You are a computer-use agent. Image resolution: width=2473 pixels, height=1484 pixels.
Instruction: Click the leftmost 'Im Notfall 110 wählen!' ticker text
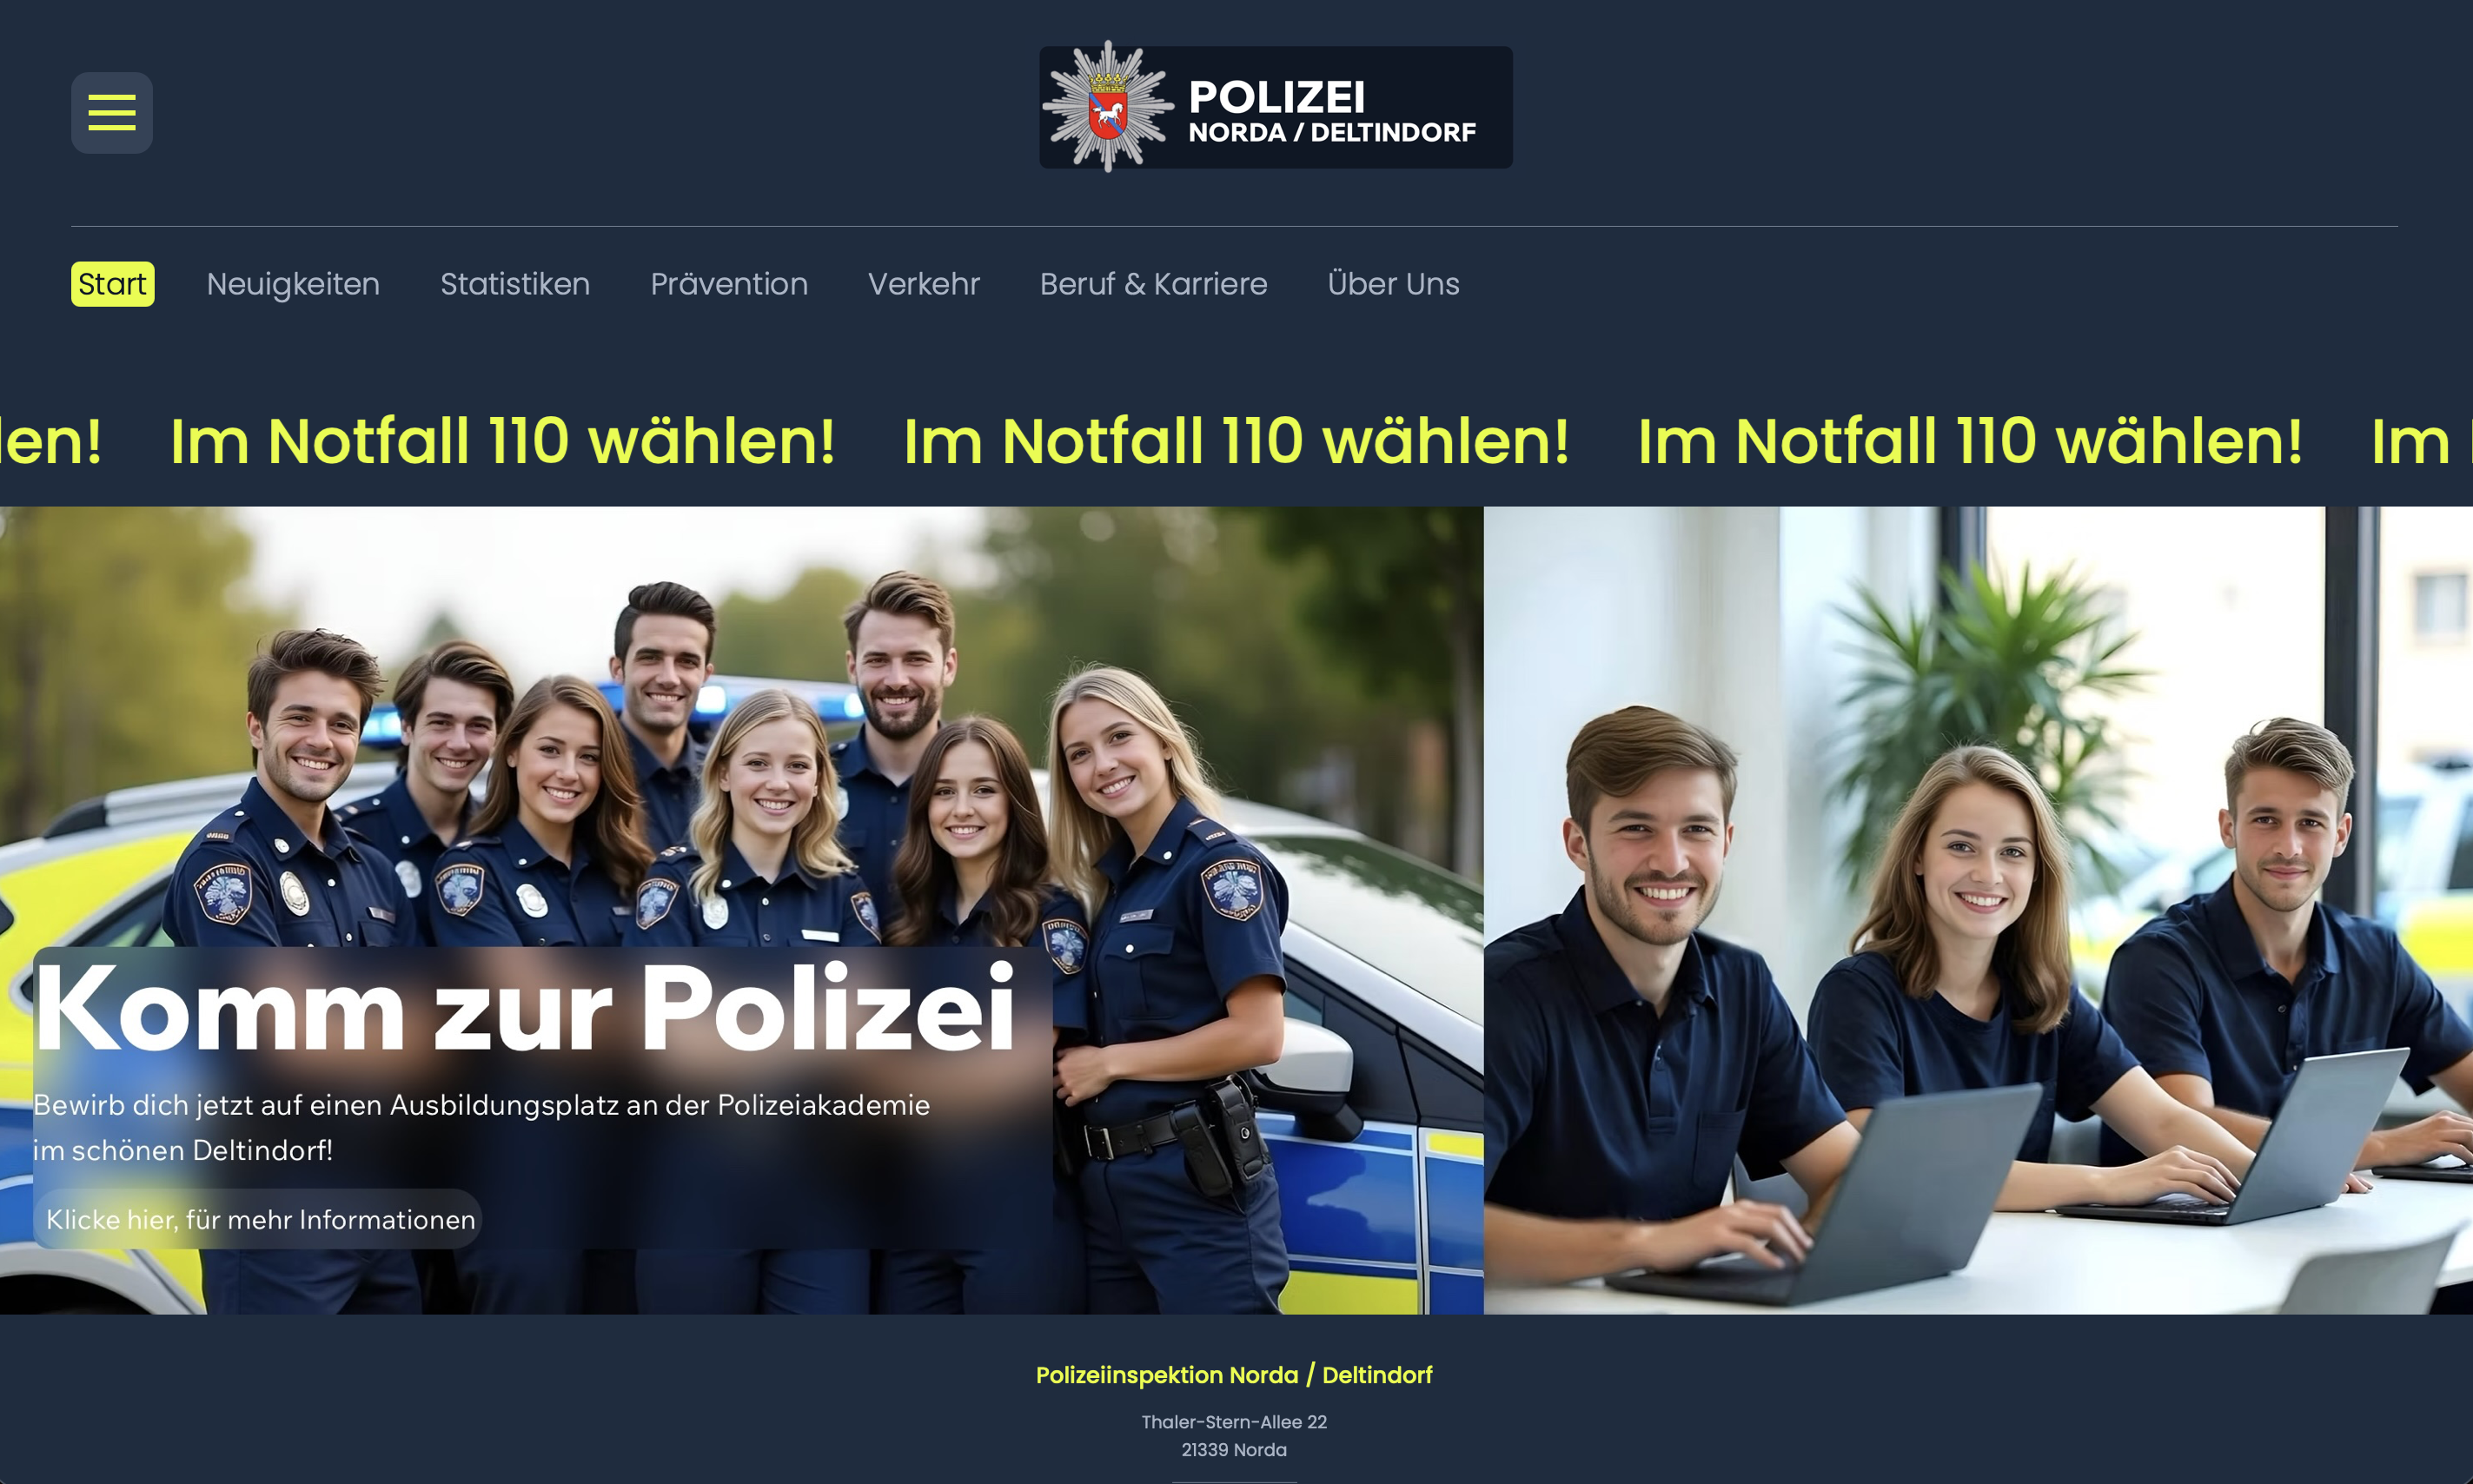coord(502,441)
